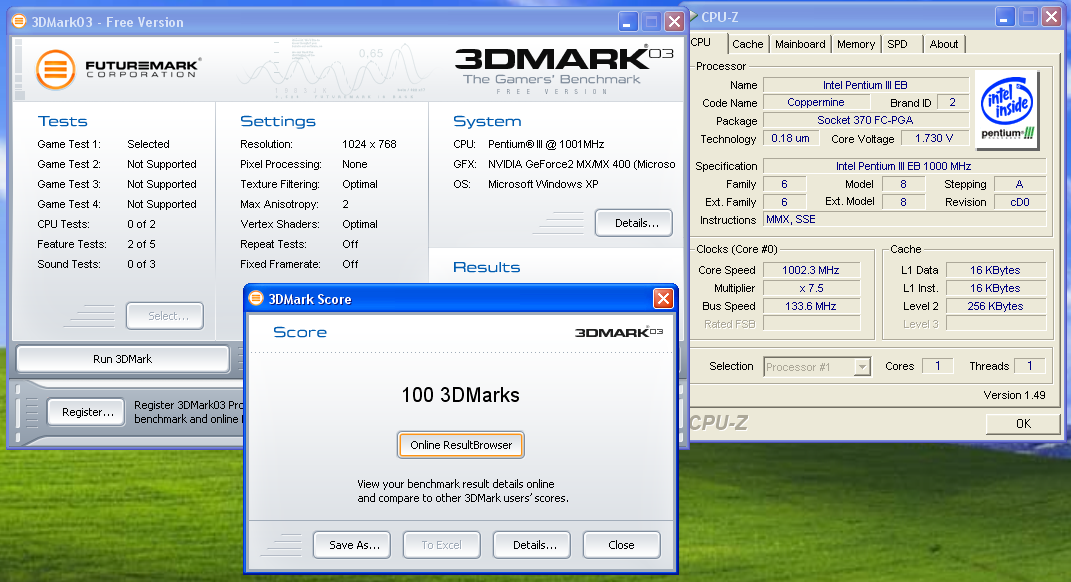Click the processor Name field value
This screenshot has width=1071, height=582.
(865, 85)
